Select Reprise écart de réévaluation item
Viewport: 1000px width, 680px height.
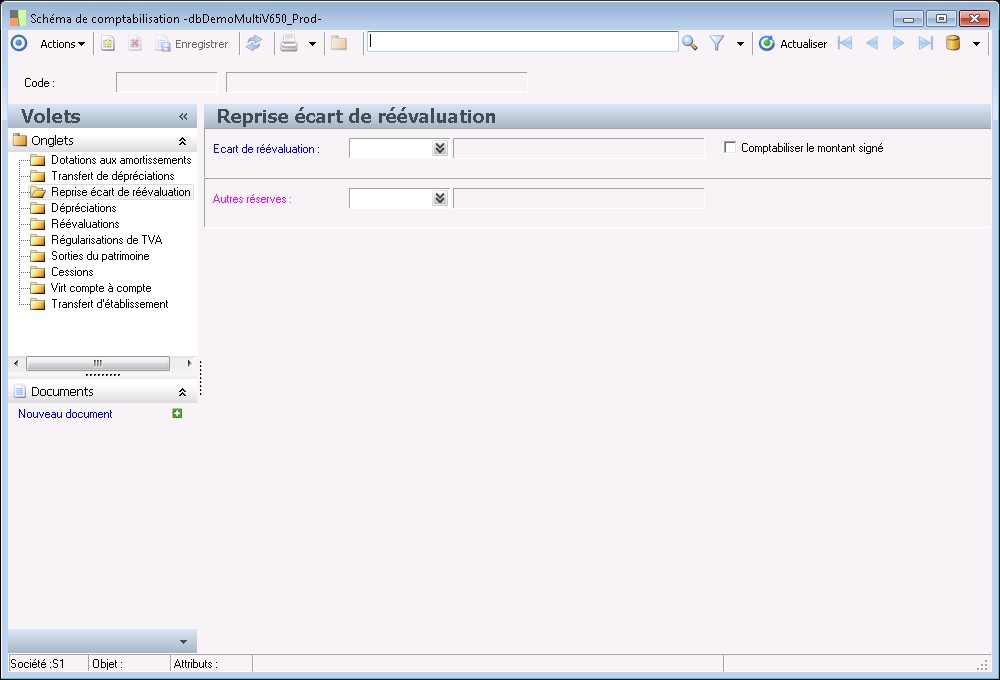tap(121, 192)
